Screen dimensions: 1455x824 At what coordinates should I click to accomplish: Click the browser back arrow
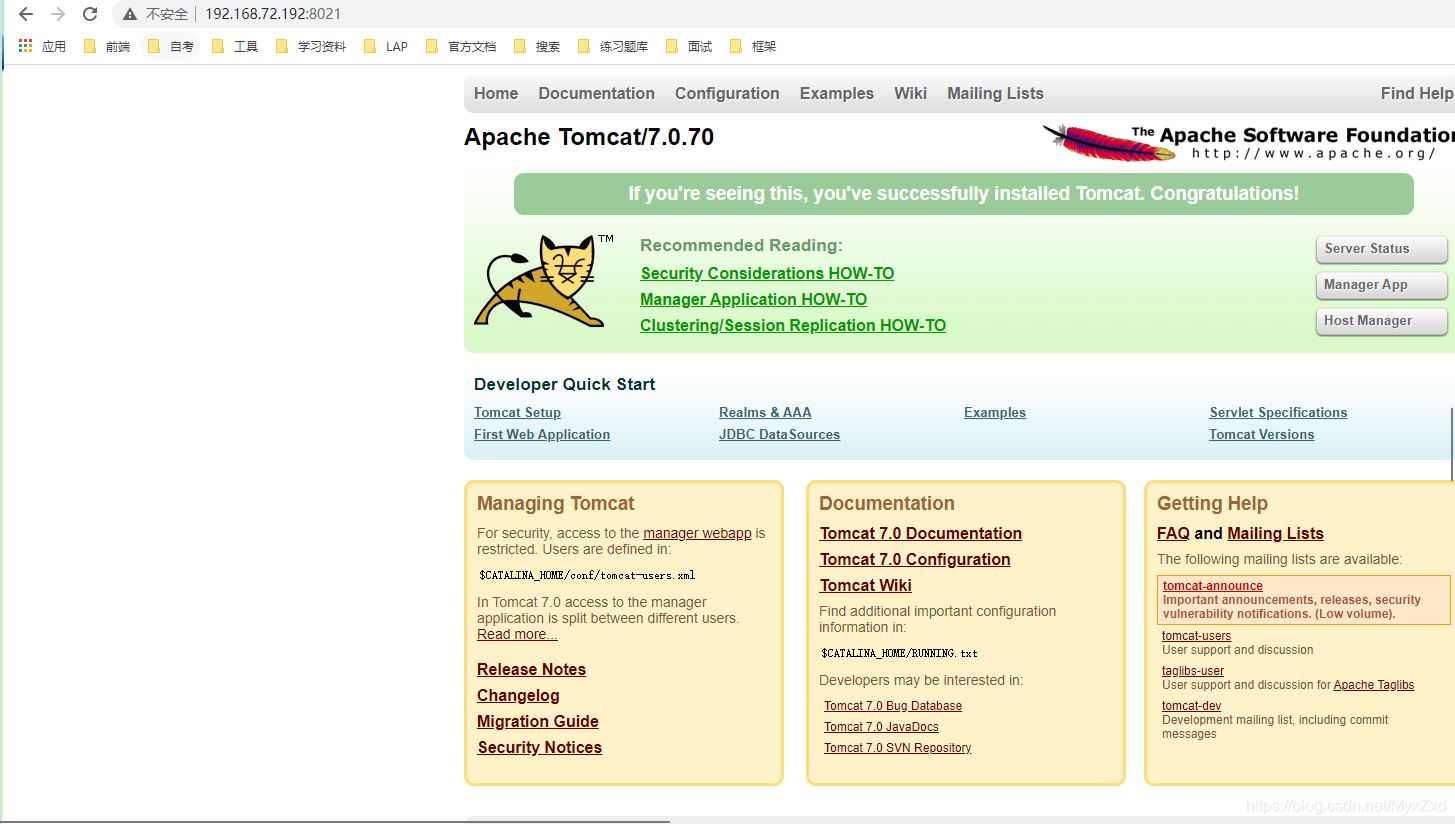[x=26, y=14]
